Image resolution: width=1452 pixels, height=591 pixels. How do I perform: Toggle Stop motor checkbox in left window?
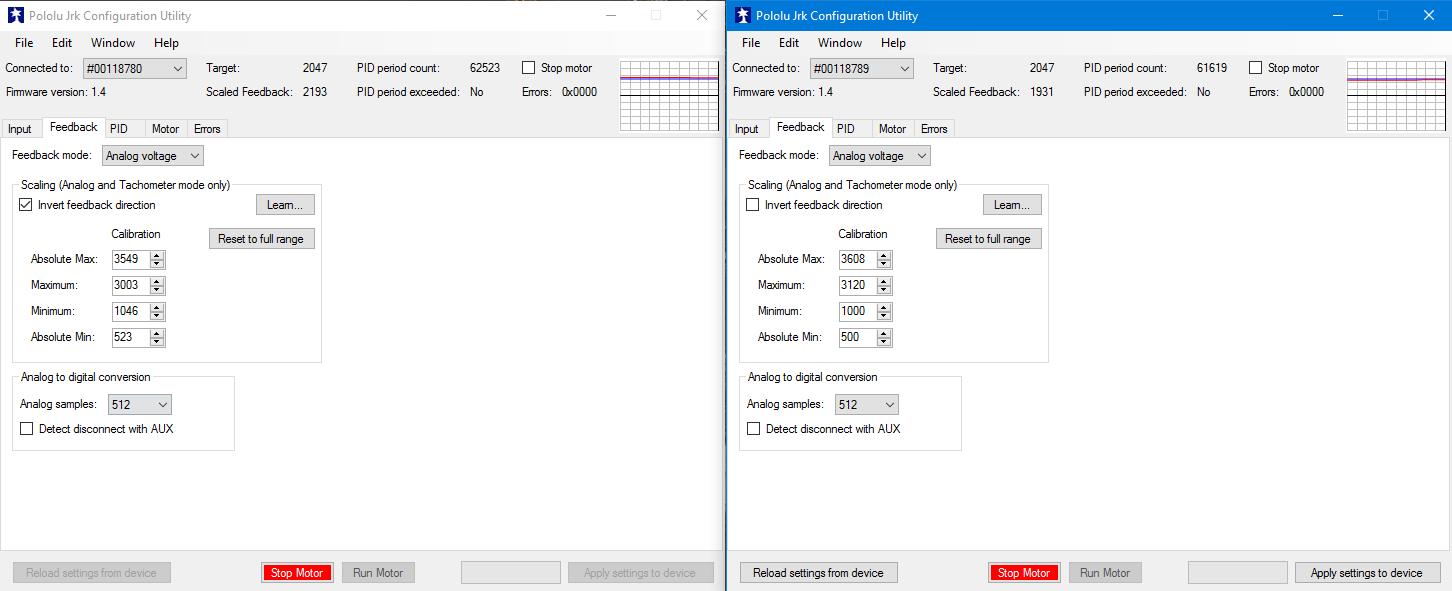(x=529, y=68)
